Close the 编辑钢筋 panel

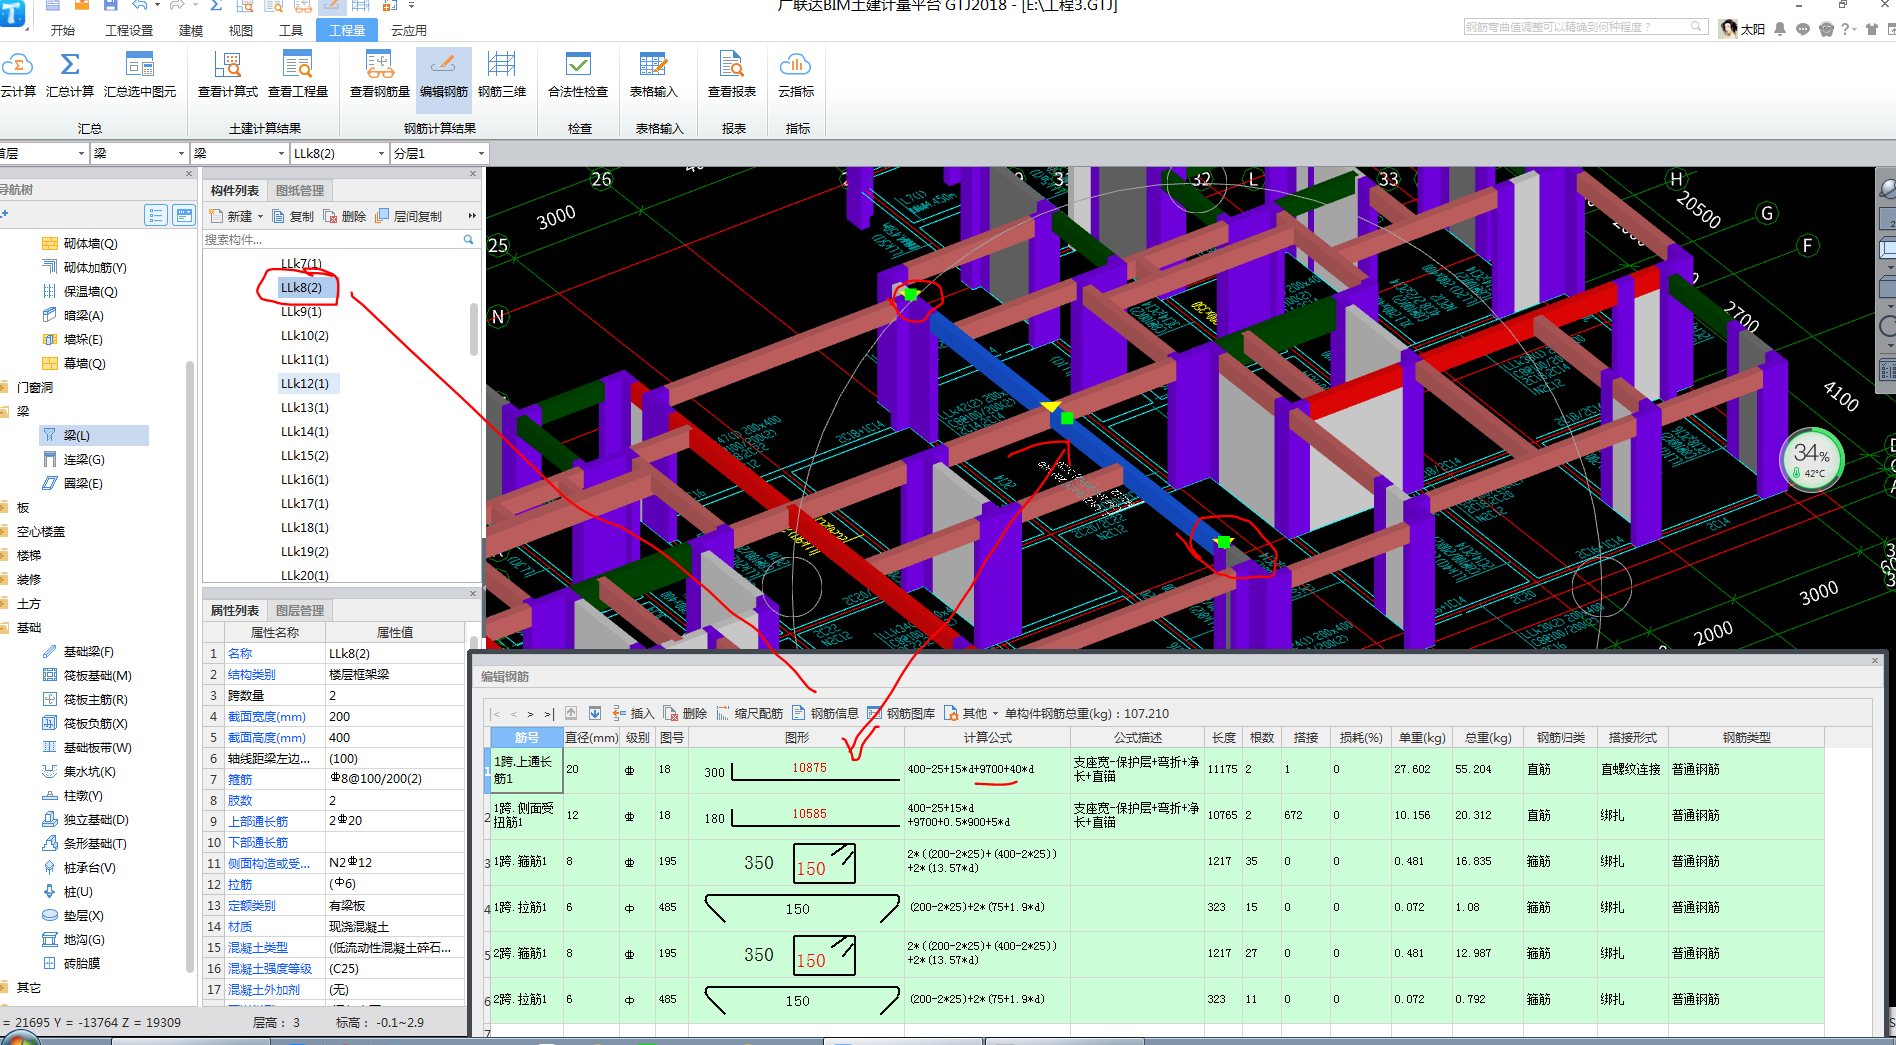click(1875, 660)
